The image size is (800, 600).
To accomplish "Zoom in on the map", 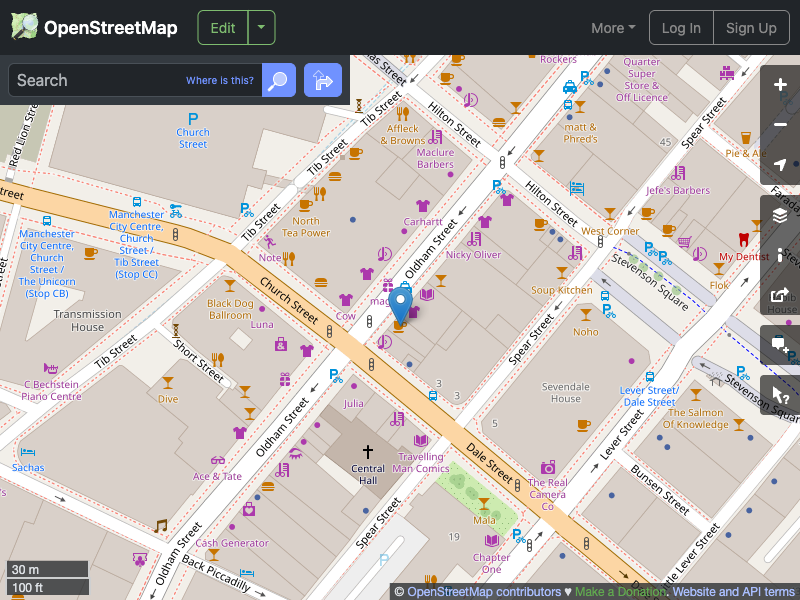I will pyautogui.click(x=780, y=85).
